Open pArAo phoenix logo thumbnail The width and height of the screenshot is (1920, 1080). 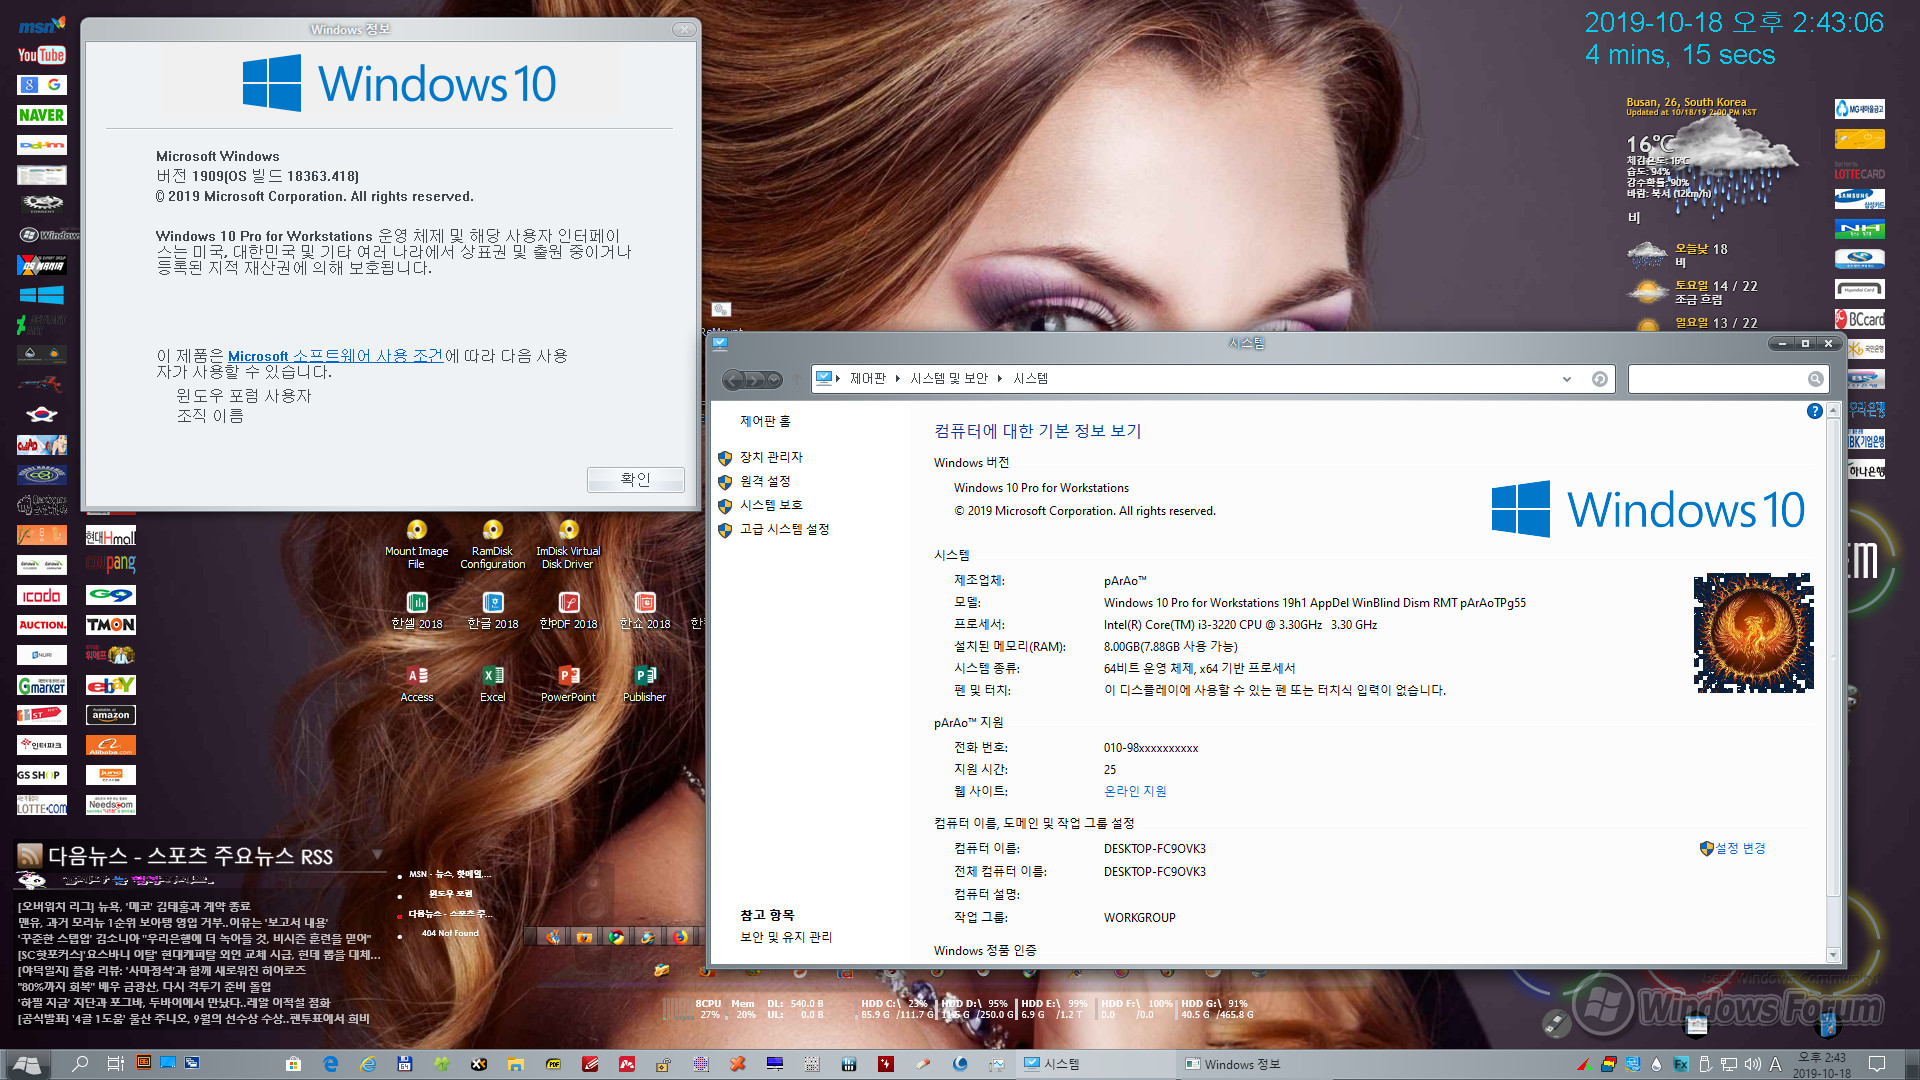[x=1754, y=633]
